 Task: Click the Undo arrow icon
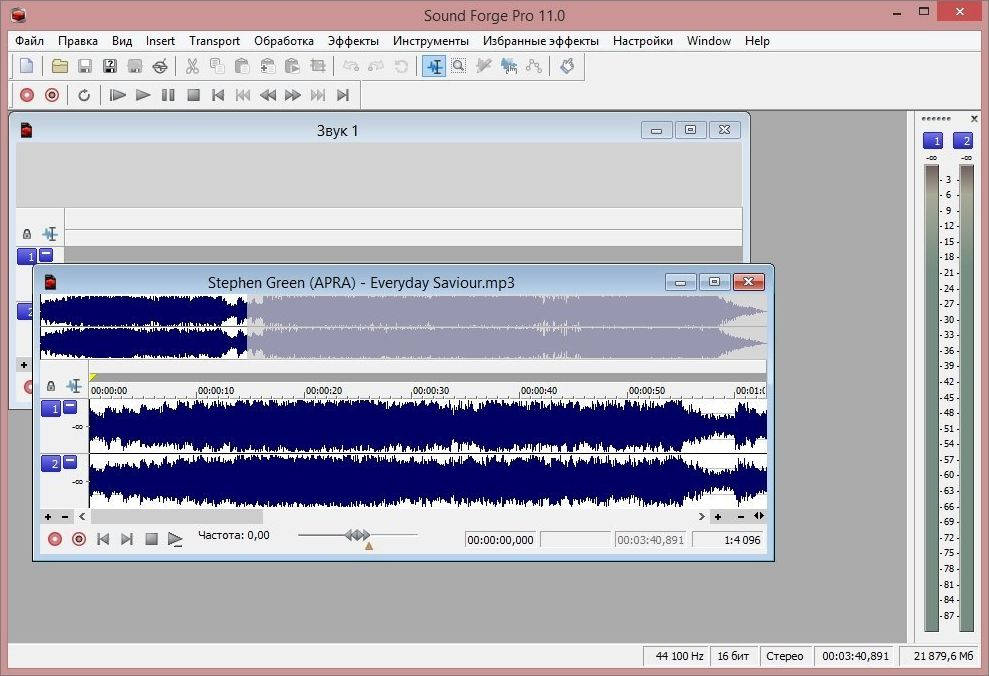click(x=351, y=66)
